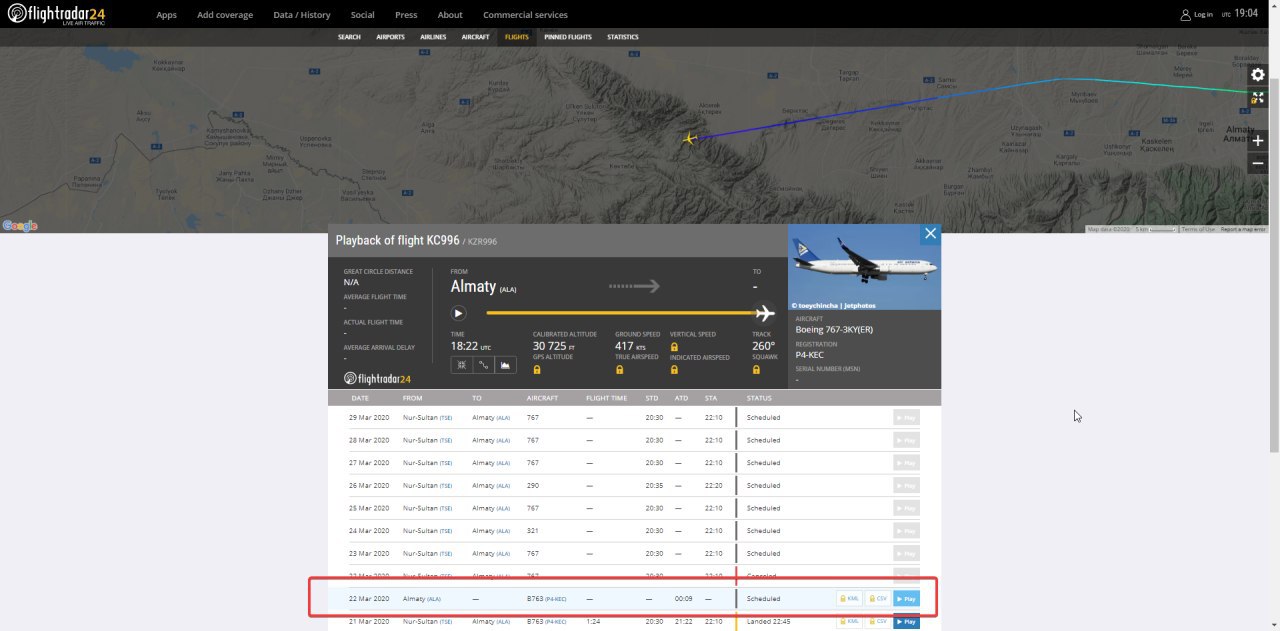Switch to the PINNED FLIGHTS tab
Viewport: 1280px width, 631px height.
(568, 37)
